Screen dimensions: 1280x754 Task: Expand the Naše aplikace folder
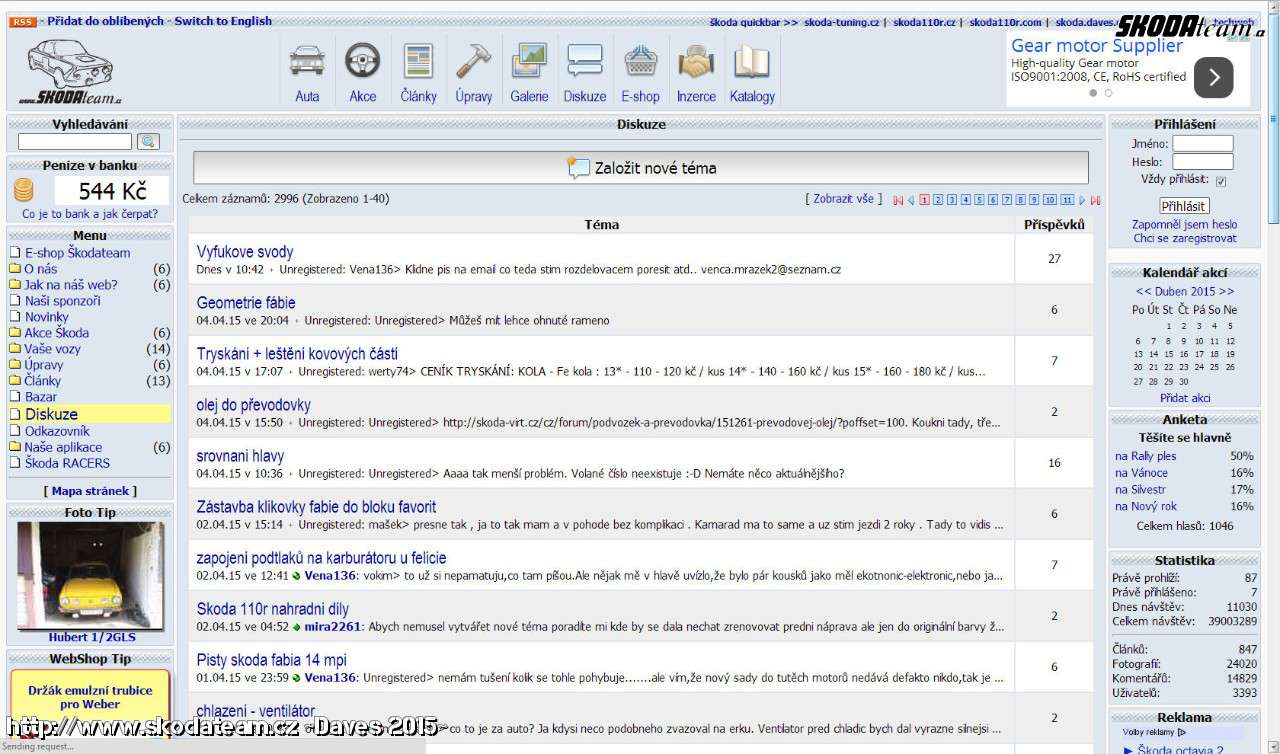tap(15, 447)
